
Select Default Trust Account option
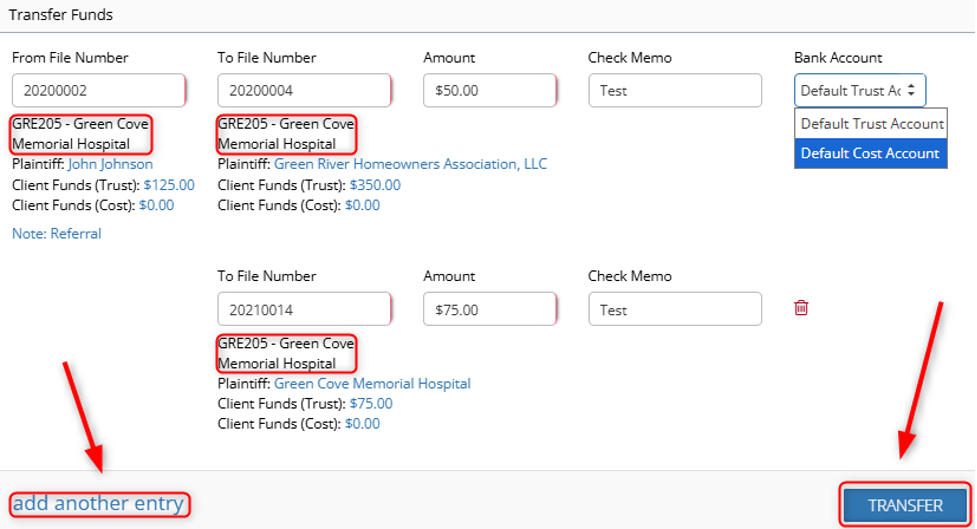pyautogui.click(x=871, y=123)
